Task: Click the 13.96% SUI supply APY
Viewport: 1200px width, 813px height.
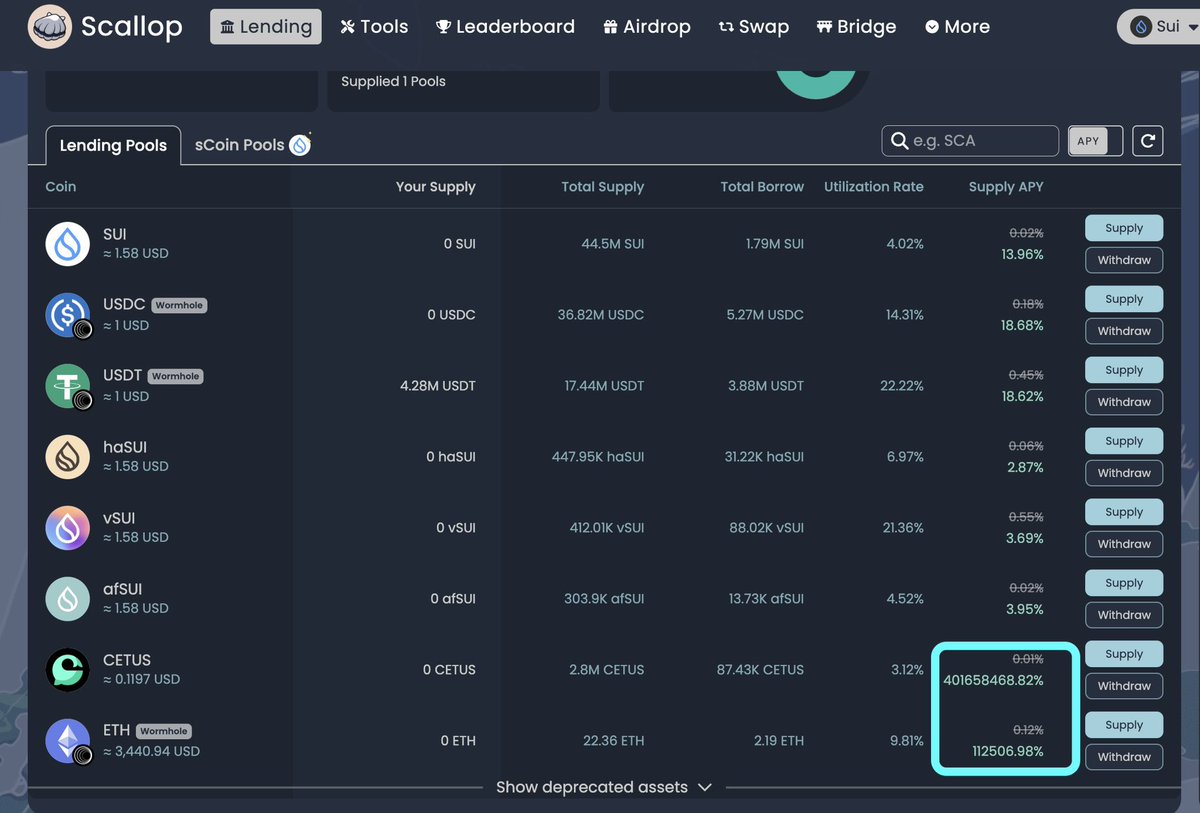Action: click(1022, 254)
